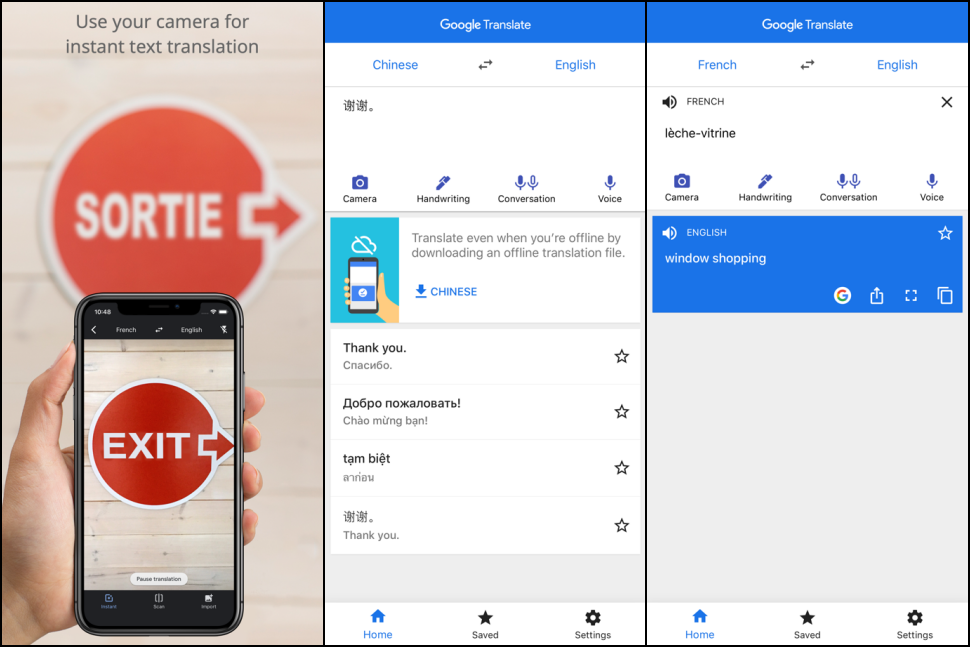This screenshot has width=970, height=647.
Task: Open the Thank you. Спасибо. history entry
Action: 485,357
